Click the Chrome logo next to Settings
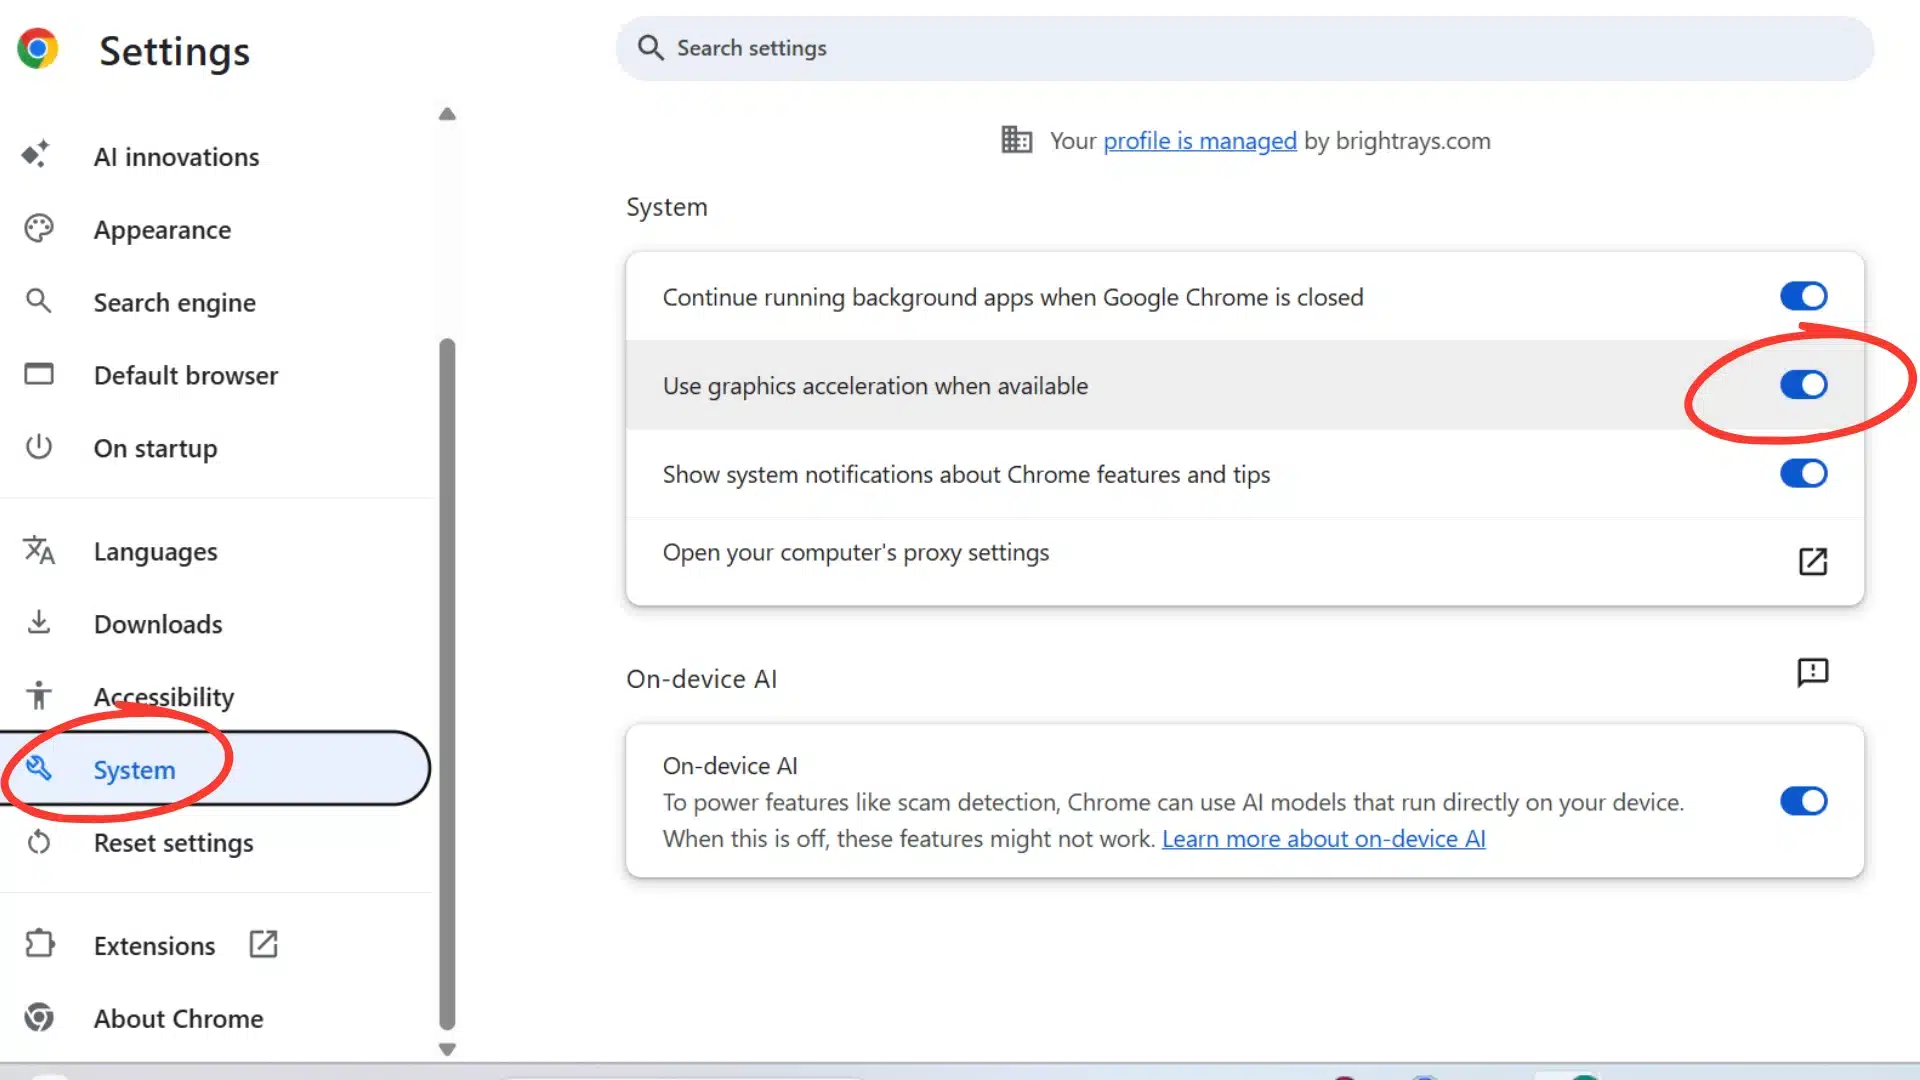 pyautogui.click(x=38, y=48)
